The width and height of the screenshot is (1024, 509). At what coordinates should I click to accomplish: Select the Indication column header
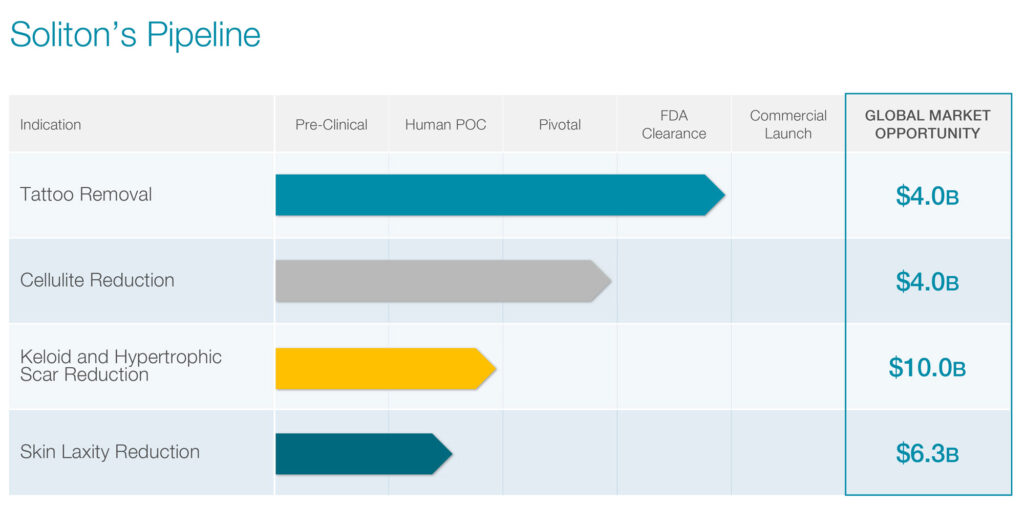point(50,124)
